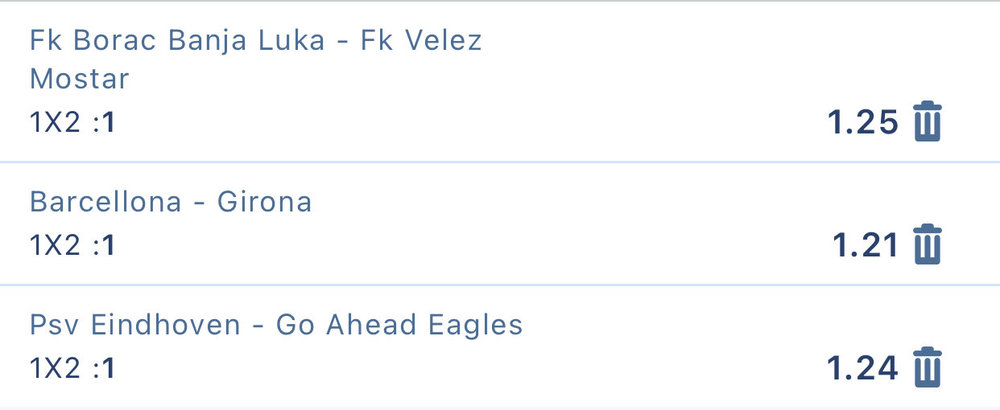Image resolution: width=1000 pixels, height=410 pixels.
Task: Click the Barcellona team name
Action: coord(105,203)
